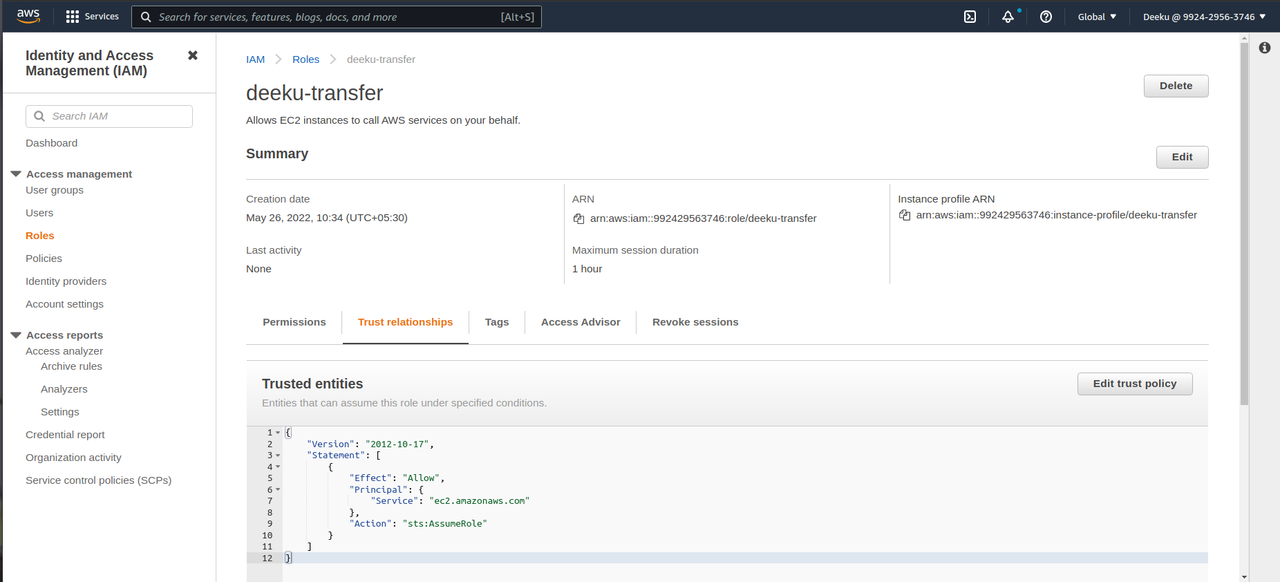Collapse the Access management section
This screenshot has width=1280, height=582.
click(x=16, y=174)
